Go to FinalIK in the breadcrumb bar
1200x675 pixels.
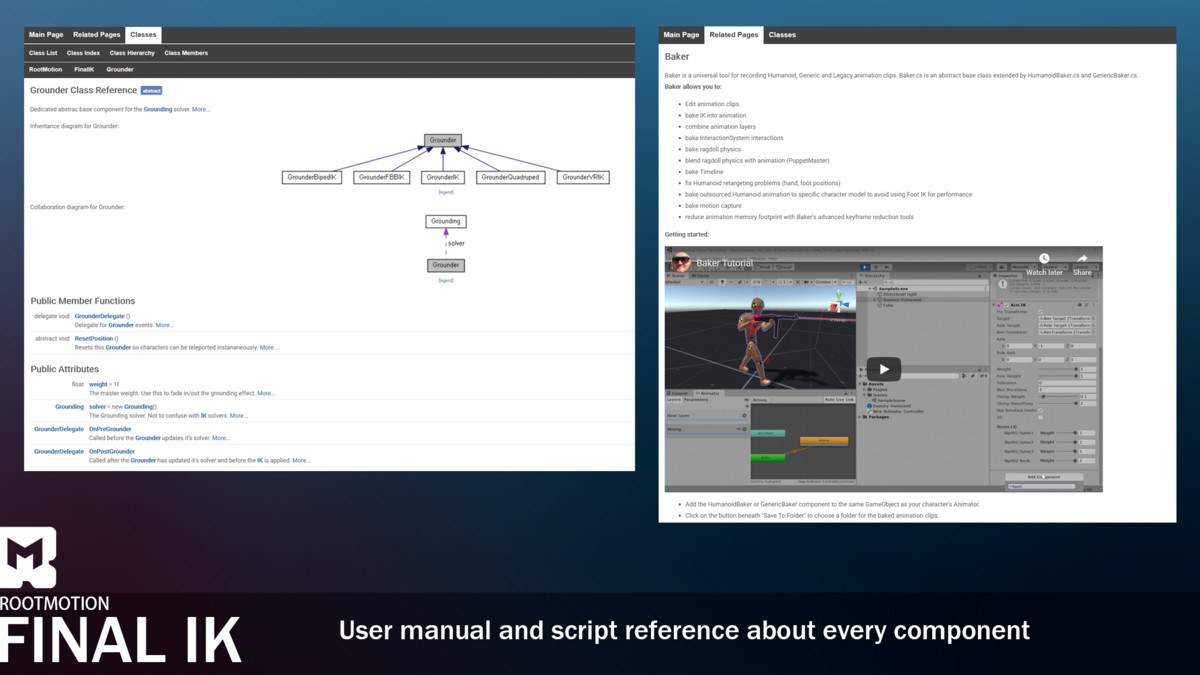click(x=84, y=70)
